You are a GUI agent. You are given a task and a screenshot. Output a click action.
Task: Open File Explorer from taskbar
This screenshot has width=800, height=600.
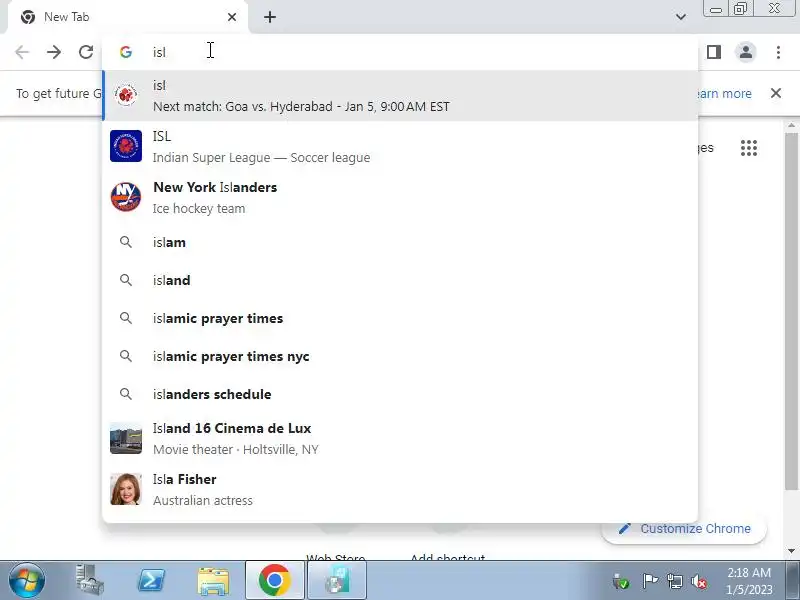(x=213, y=580)
